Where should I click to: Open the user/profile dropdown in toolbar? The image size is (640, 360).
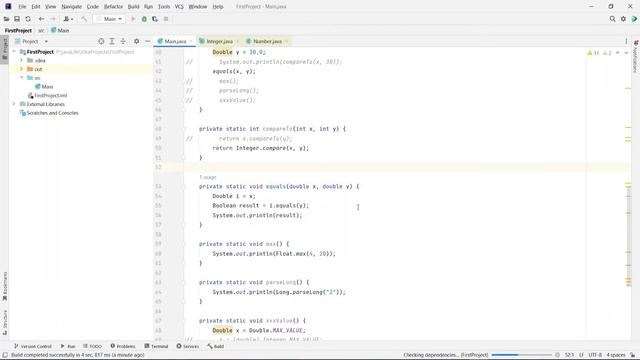tap(68, 19)
